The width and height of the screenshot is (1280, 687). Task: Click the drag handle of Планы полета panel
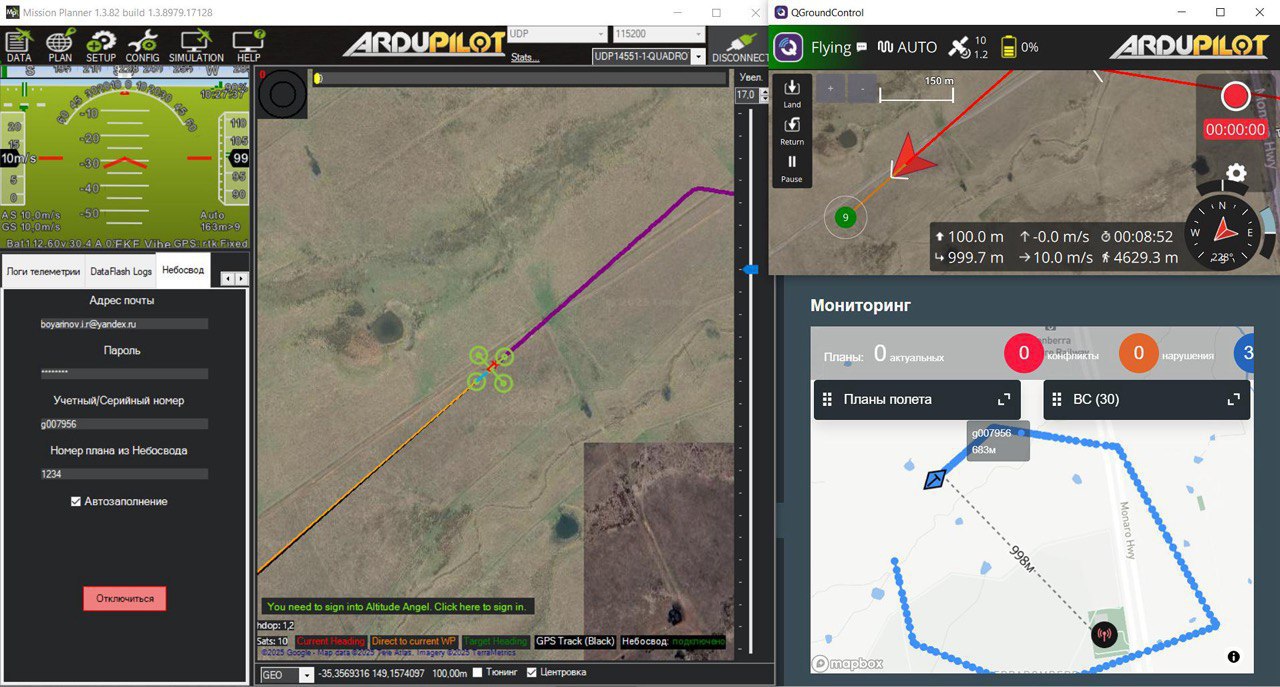pos(827,399)
